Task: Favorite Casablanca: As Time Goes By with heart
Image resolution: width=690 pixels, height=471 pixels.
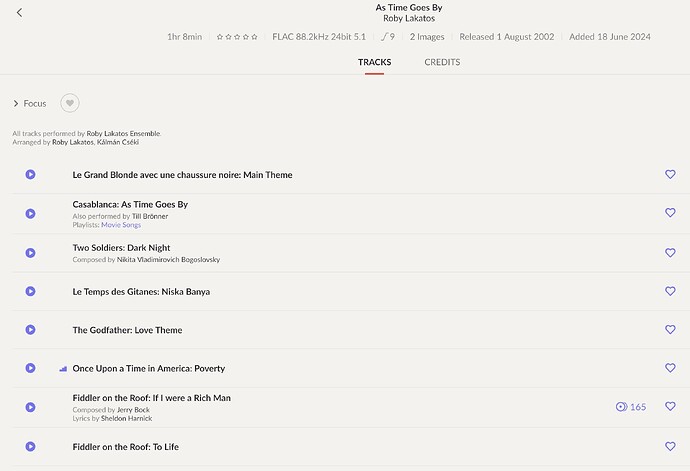Action: 670,213
